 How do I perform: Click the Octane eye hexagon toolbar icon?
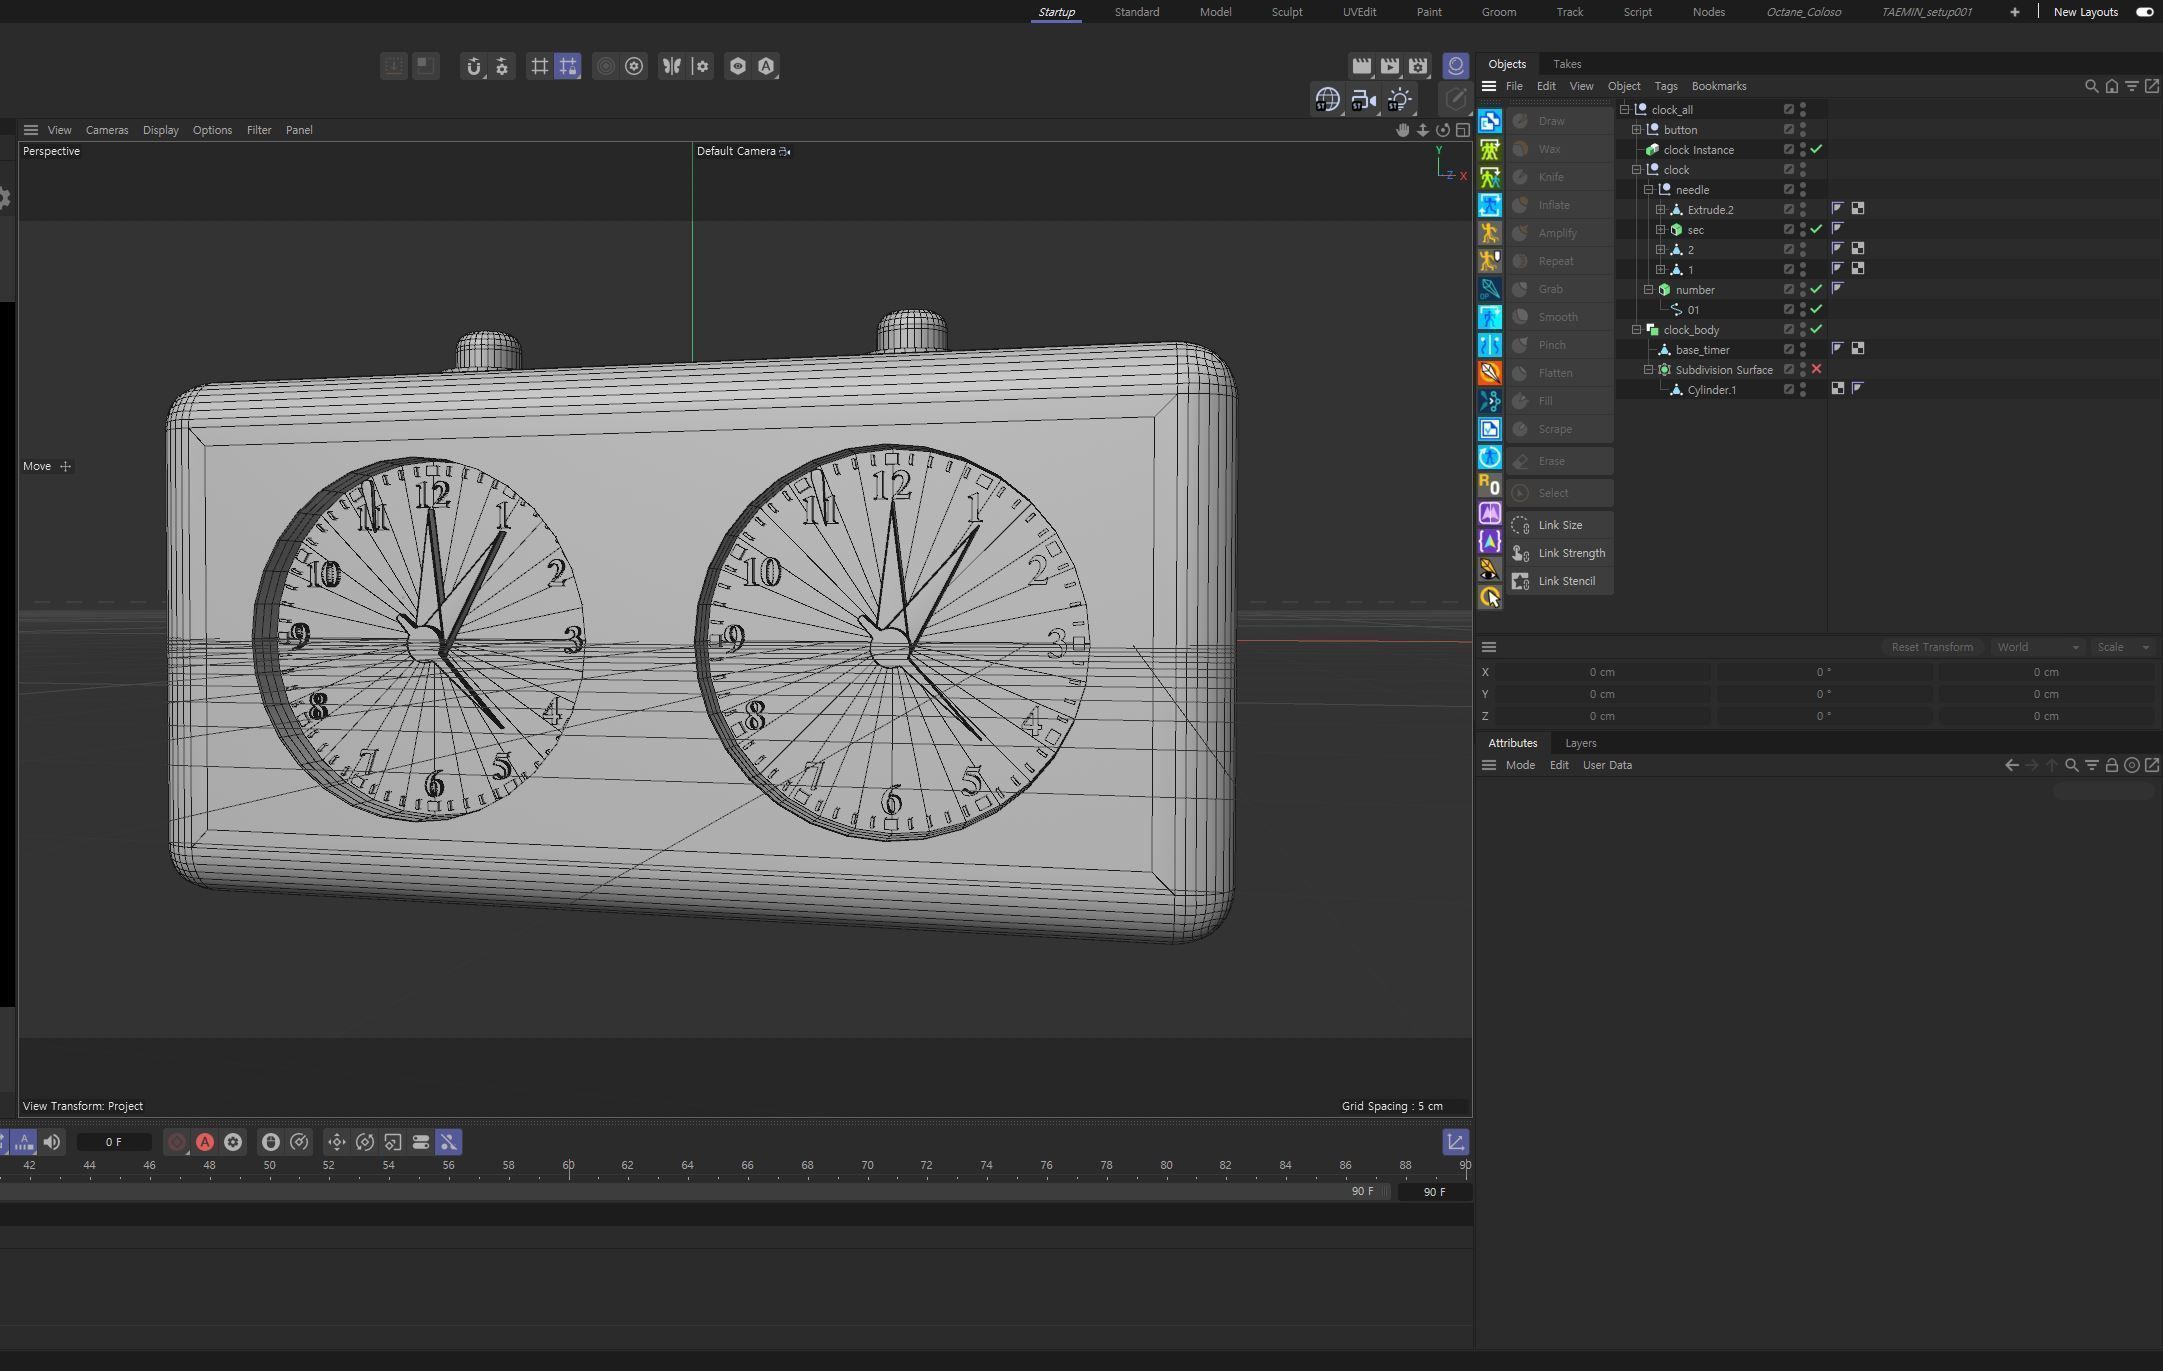point(737,66)
